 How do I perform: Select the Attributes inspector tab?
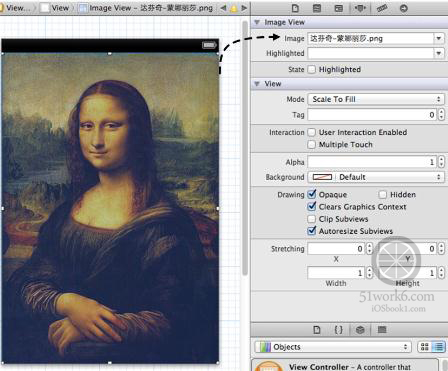coord(360,8)
